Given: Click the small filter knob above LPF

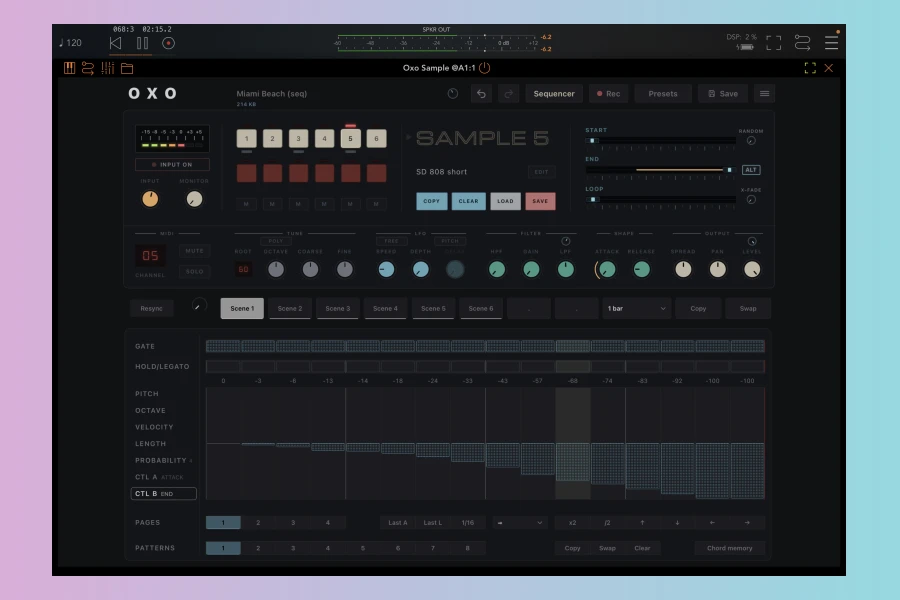Looking at the screenshot, I should 565,241.
